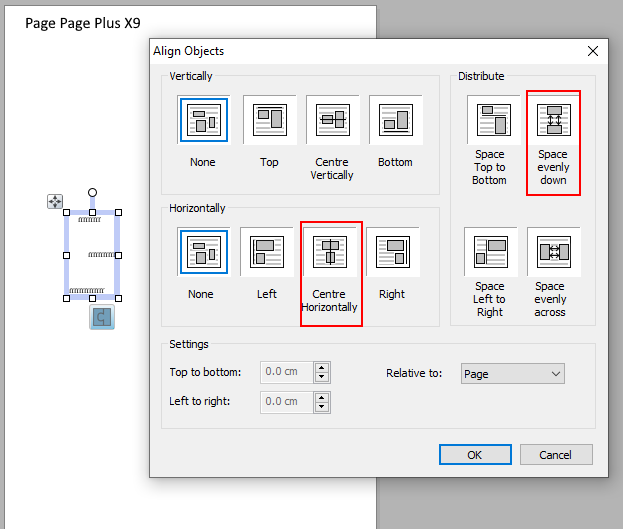Click the 'Page Page Plus X9' page text
Screen dimensions: 623x529
click(83, 23)
